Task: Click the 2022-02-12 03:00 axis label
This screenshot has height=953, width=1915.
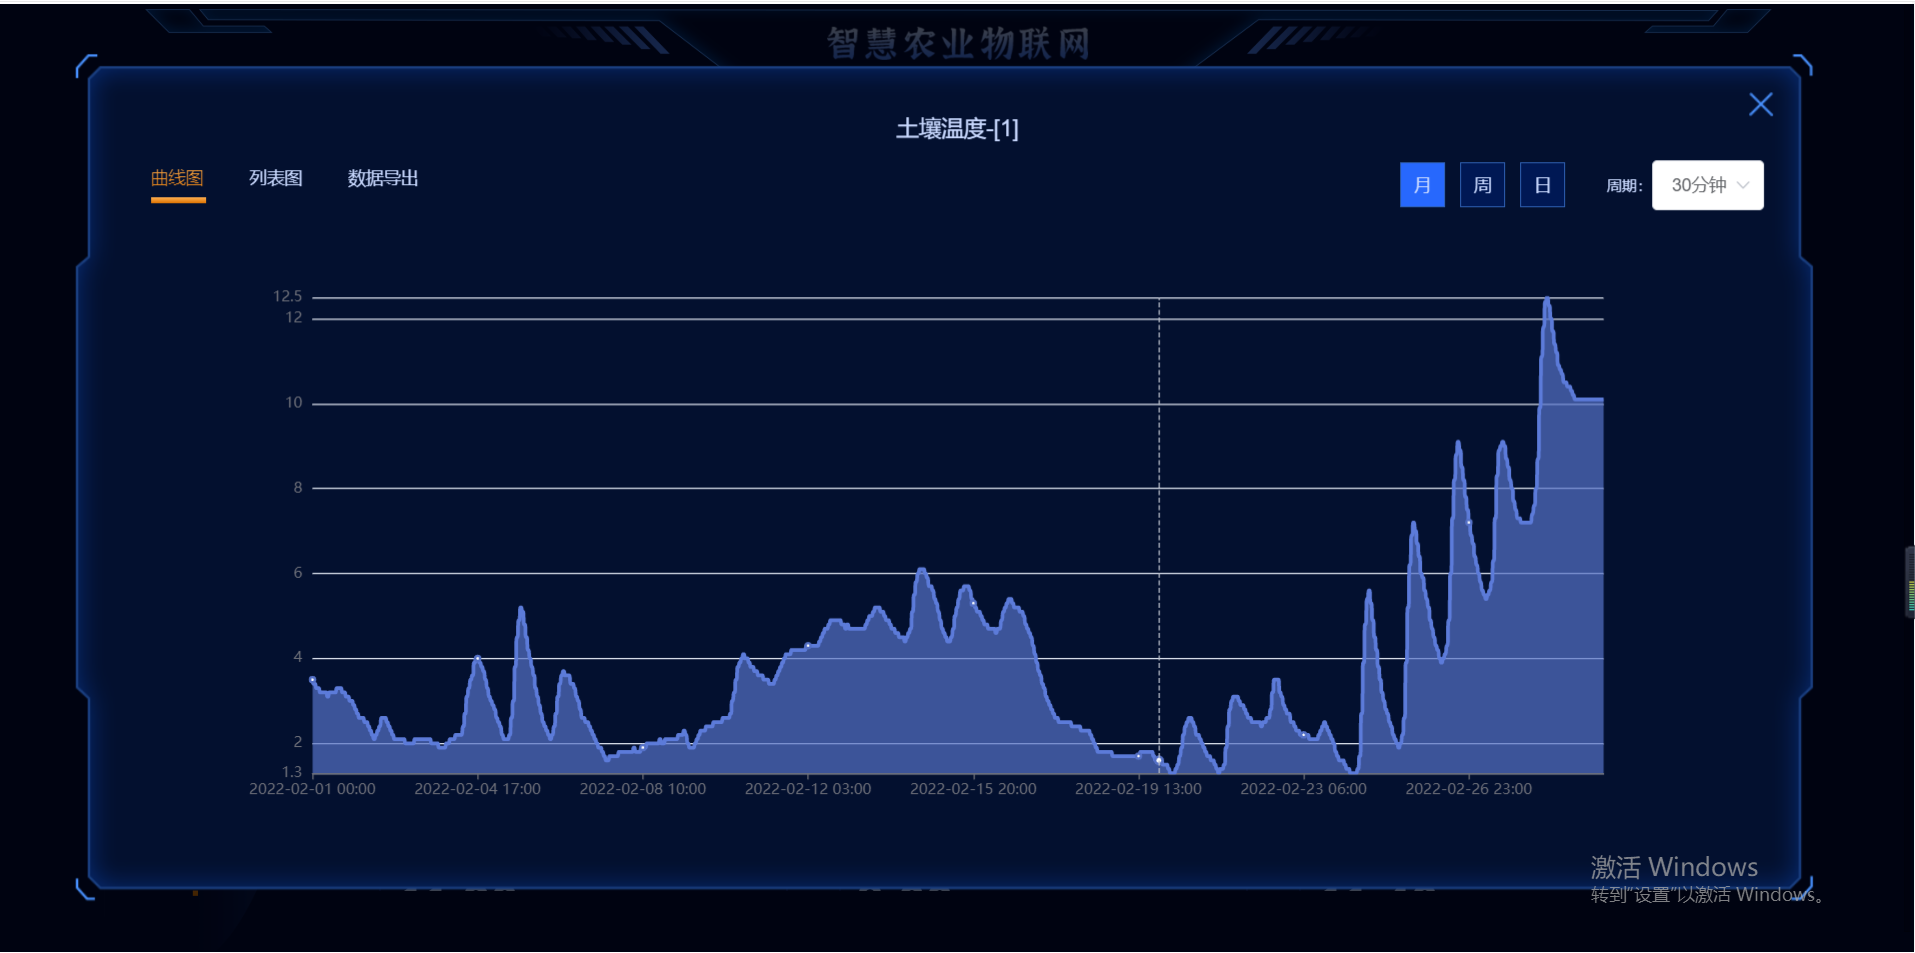Action: [807, 789]
